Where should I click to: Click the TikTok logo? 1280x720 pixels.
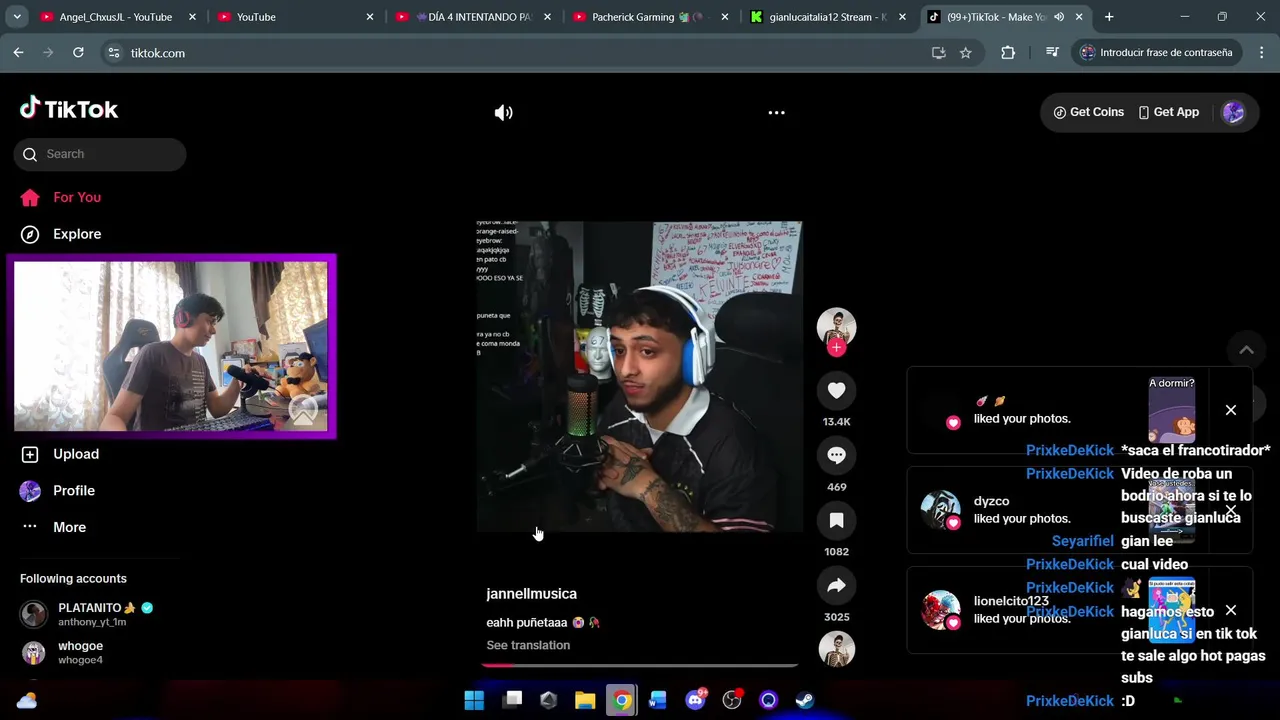pos(69,109)
